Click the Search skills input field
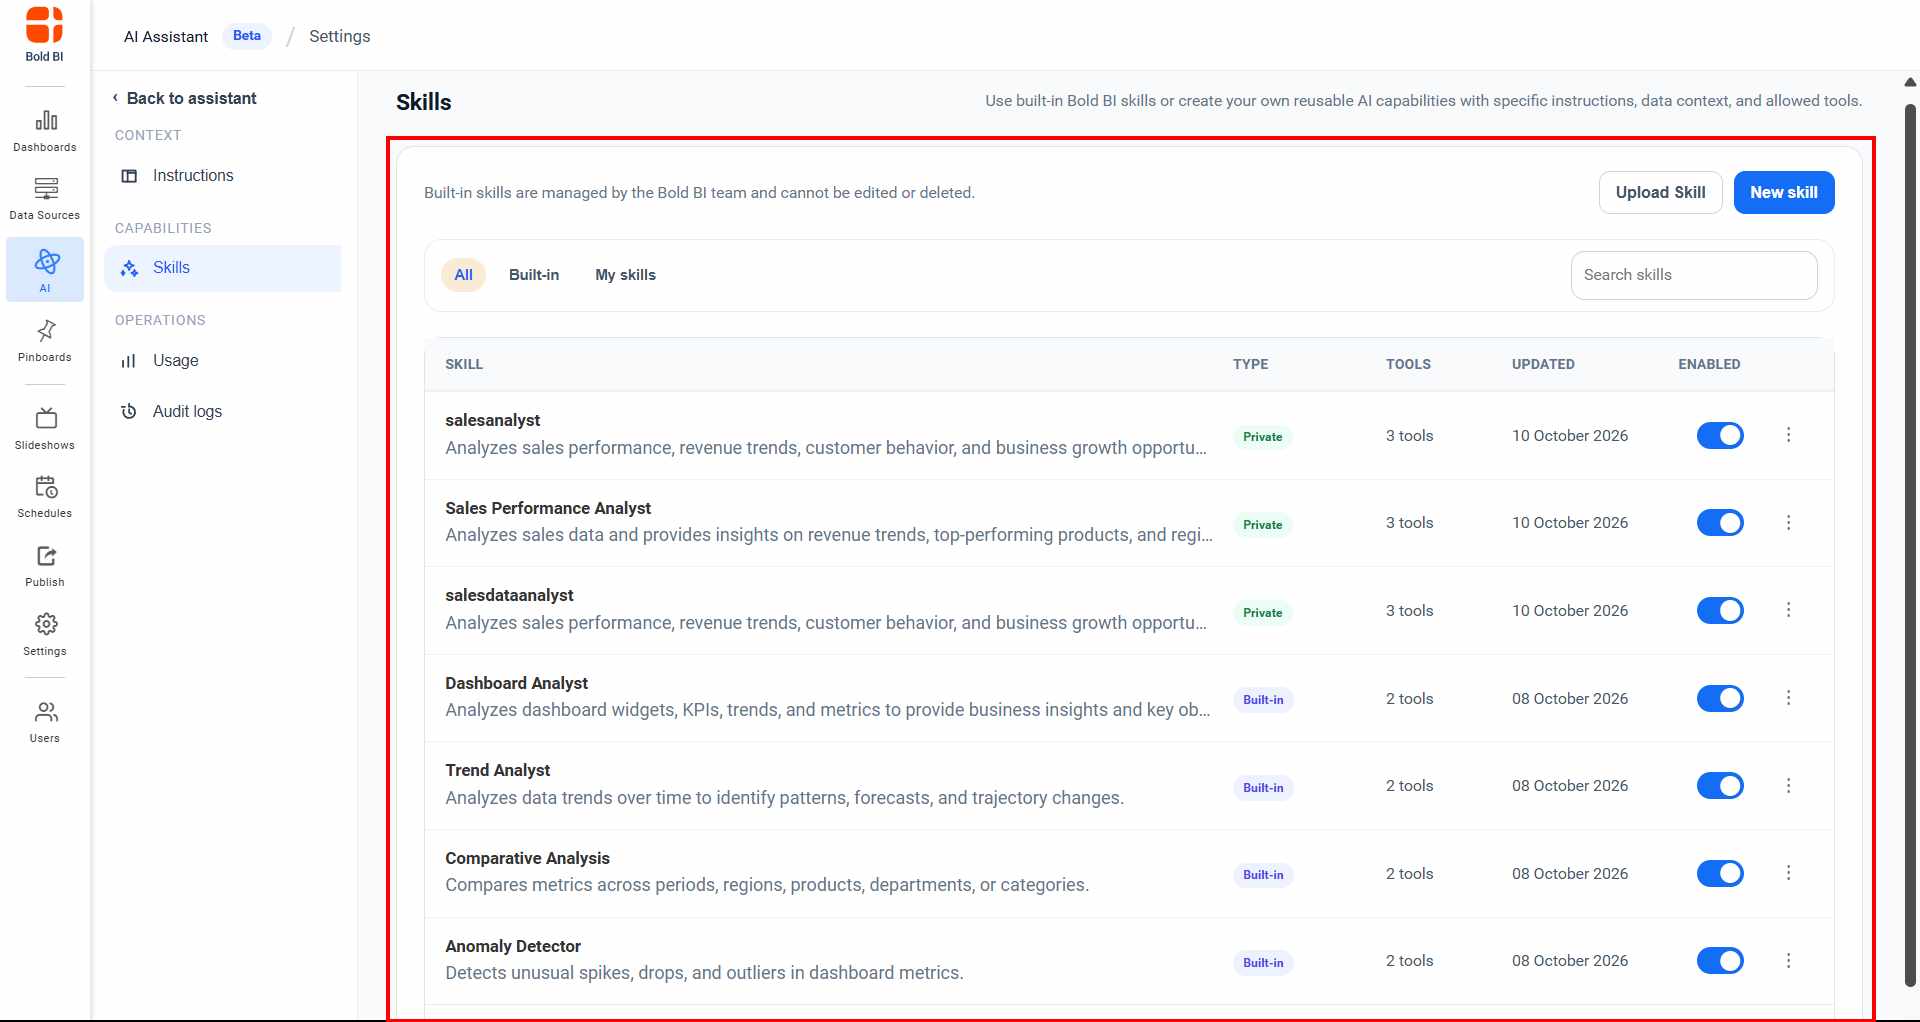This screenshot has width=1920, height=1022. (x=1694, y=275)
